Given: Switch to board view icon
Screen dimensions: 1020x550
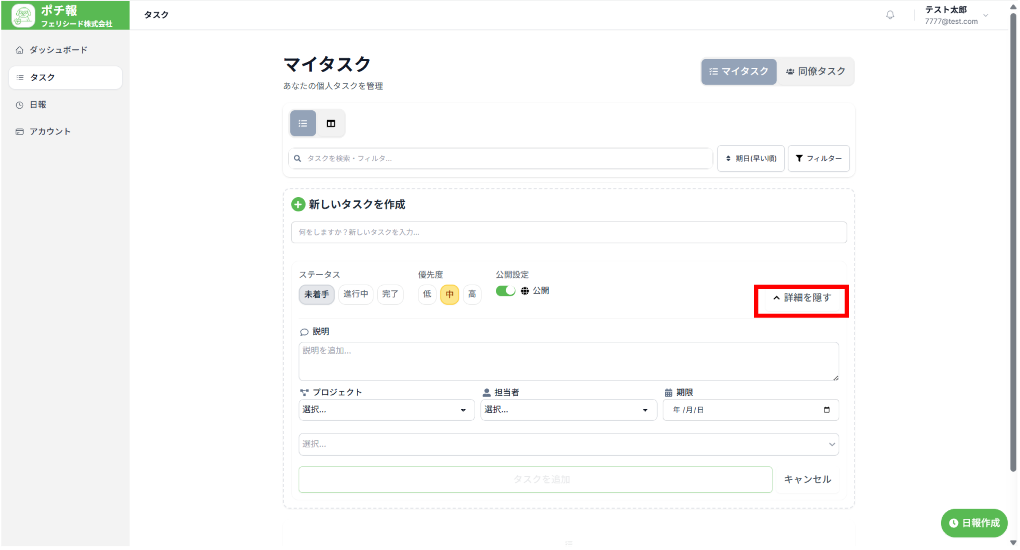Looking at the screenshot, I should [331, 123].
